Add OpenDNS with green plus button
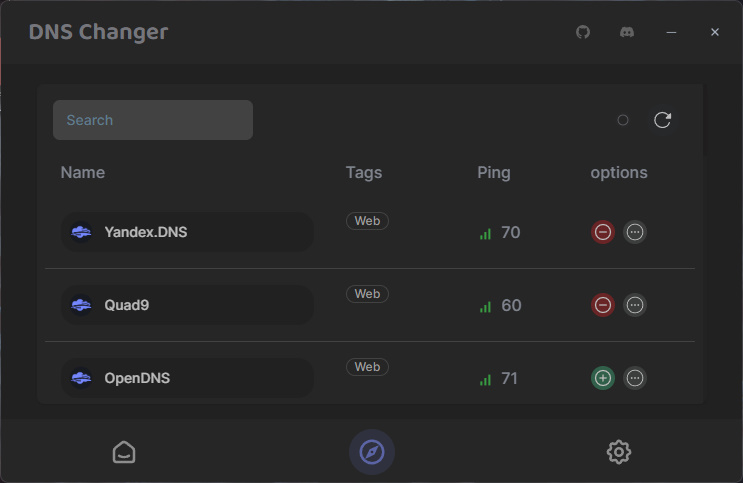 pos(603,378)
